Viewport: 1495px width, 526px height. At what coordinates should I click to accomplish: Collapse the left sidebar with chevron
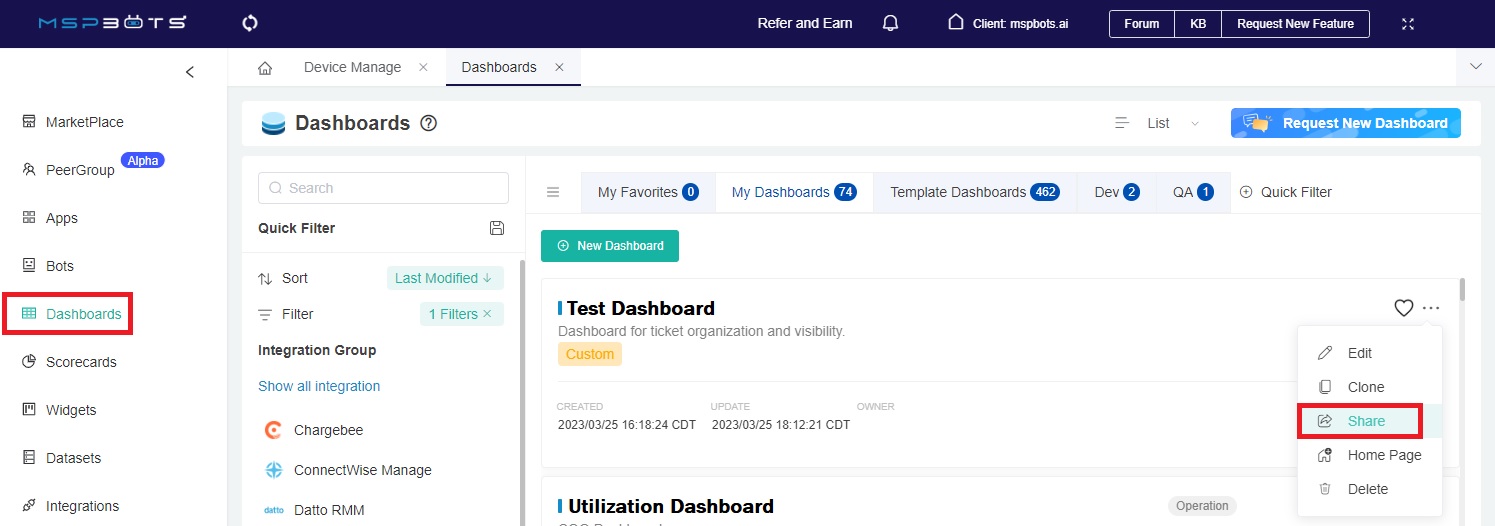pos(190,72)
